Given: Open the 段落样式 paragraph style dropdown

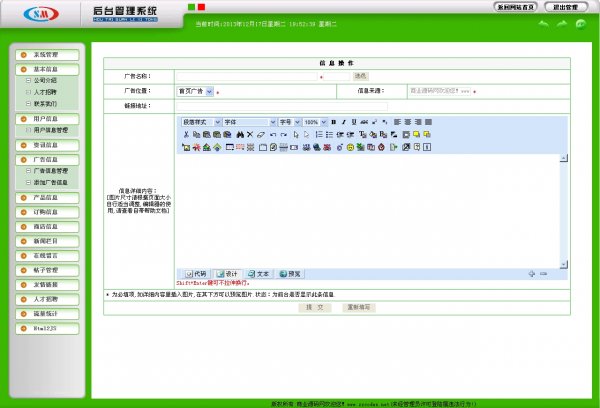Looking at the screenshot, I should click(201, 122).
